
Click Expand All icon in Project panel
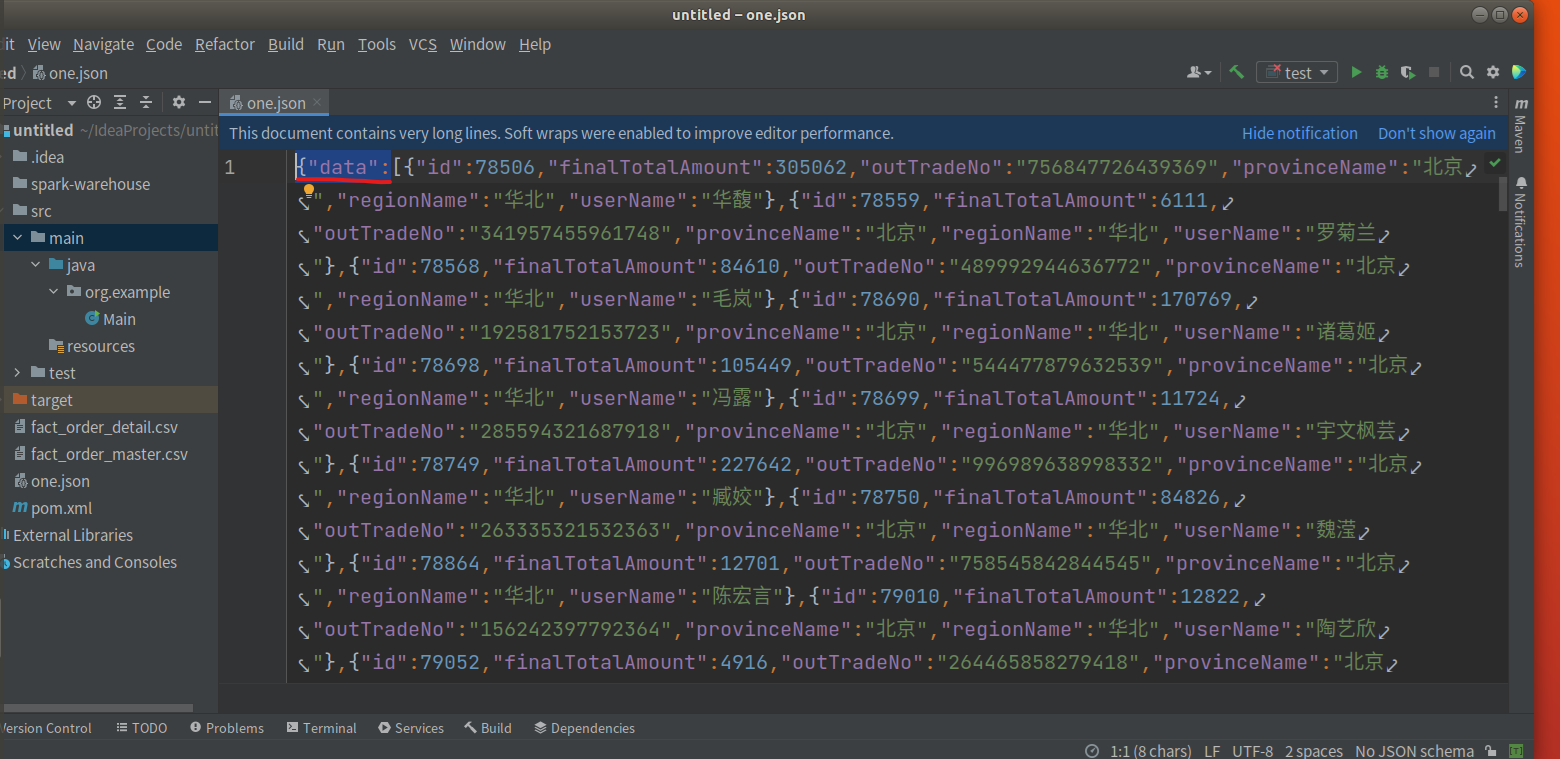(x=120, y=102)
